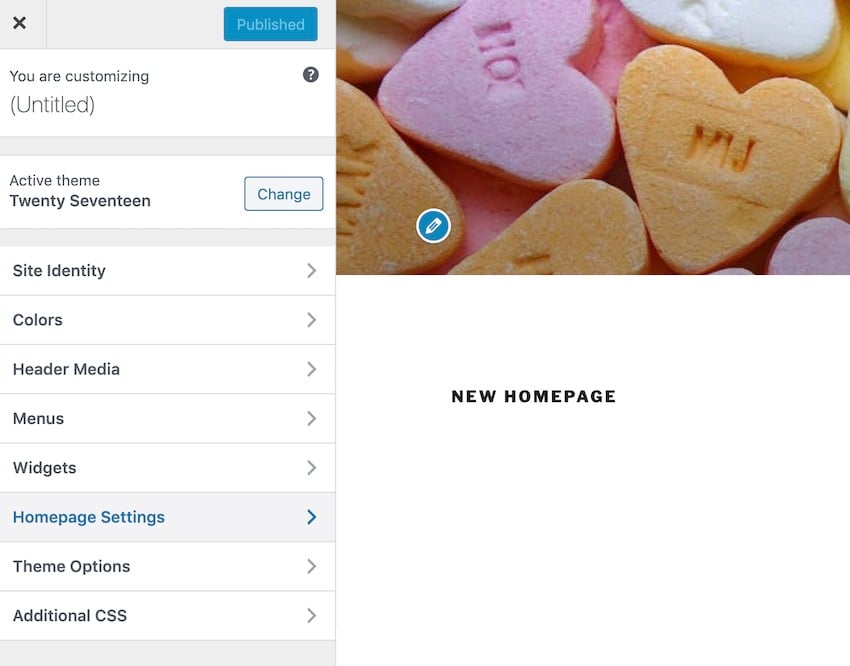Click the Site Identity chevron arrow

[x=311, y=270]
